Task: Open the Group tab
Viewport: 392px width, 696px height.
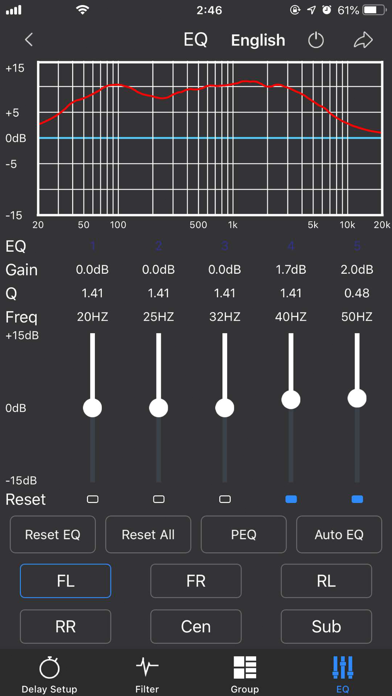Action: (x=245, y=674)
